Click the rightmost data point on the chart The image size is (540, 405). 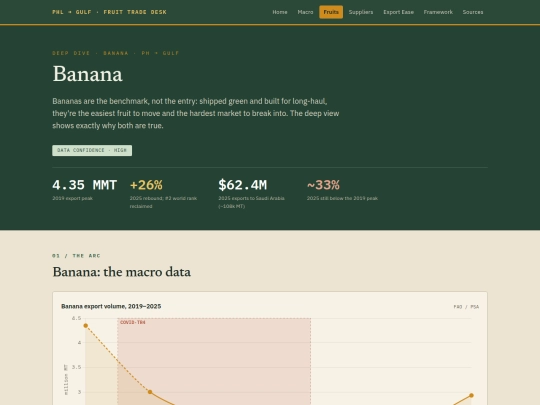point(471,395)
